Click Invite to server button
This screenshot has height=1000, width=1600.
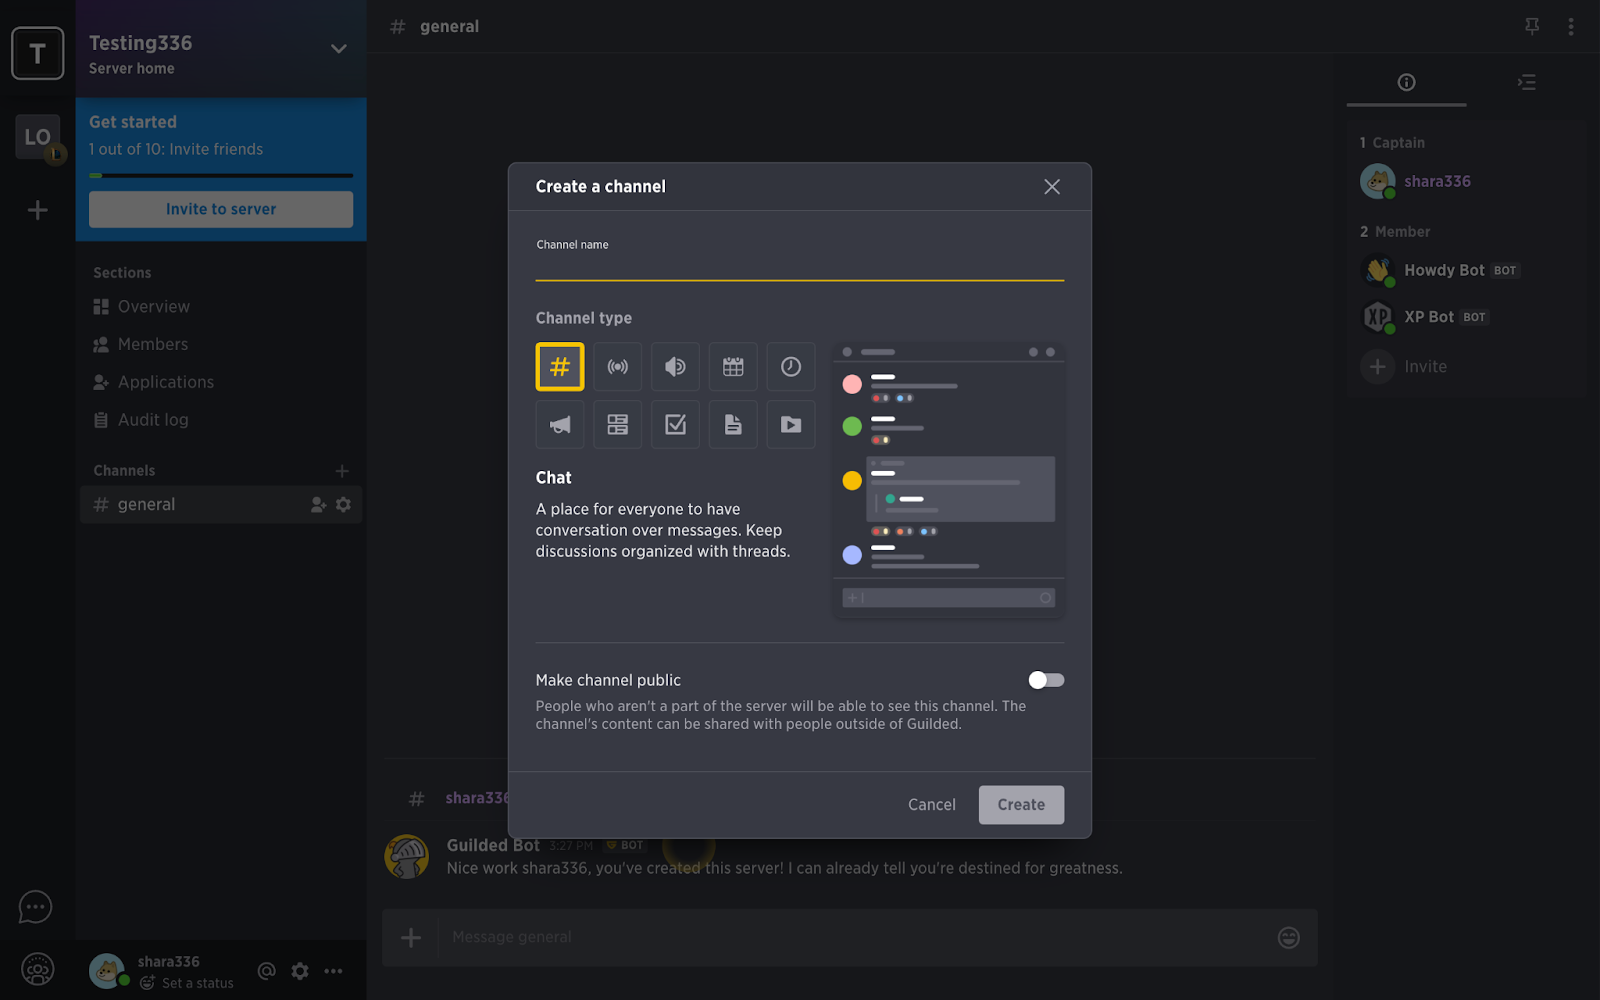click(x=221, y=209)
